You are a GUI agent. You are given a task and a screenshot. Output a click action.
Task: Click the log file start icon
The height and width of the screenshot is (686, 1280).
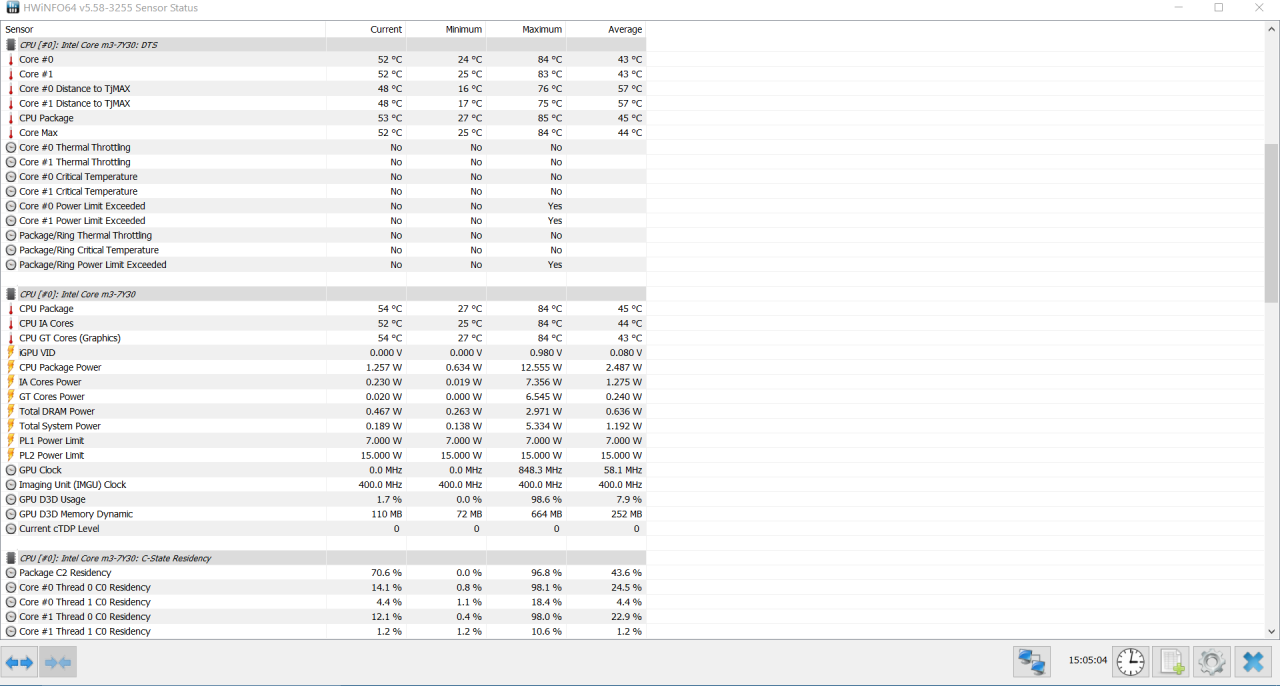click(x=1171, y=661)
